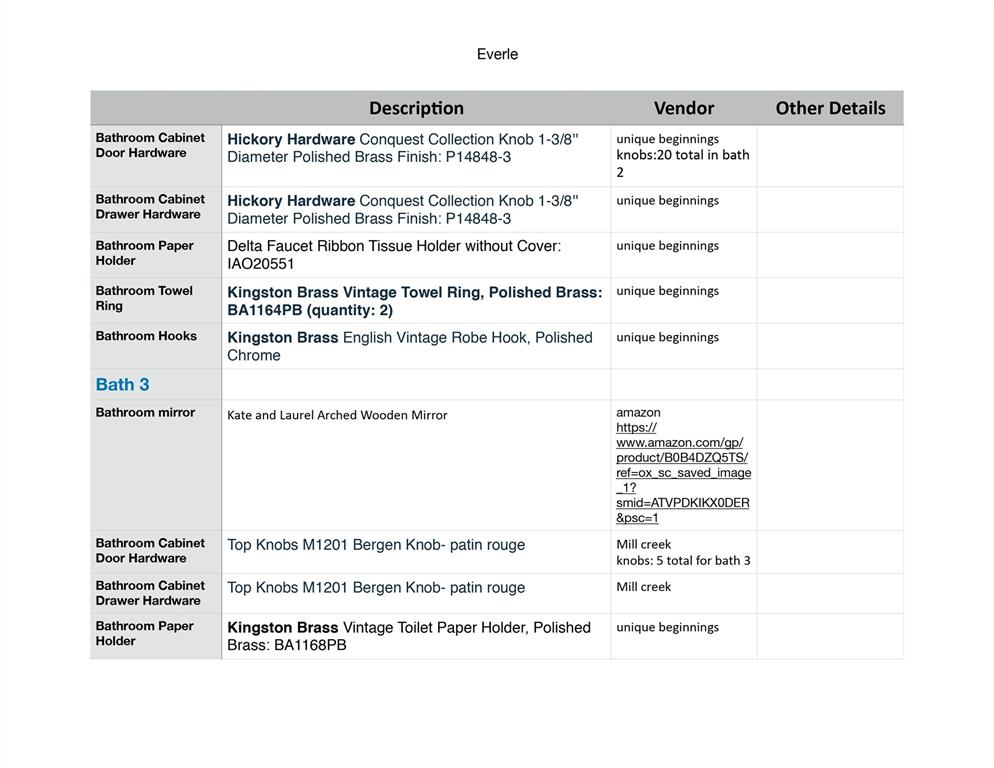Screen dimensions: 994x768
Task: Click the 'Everle' page title
Action: pyautogui.click(x=497, y=55)
